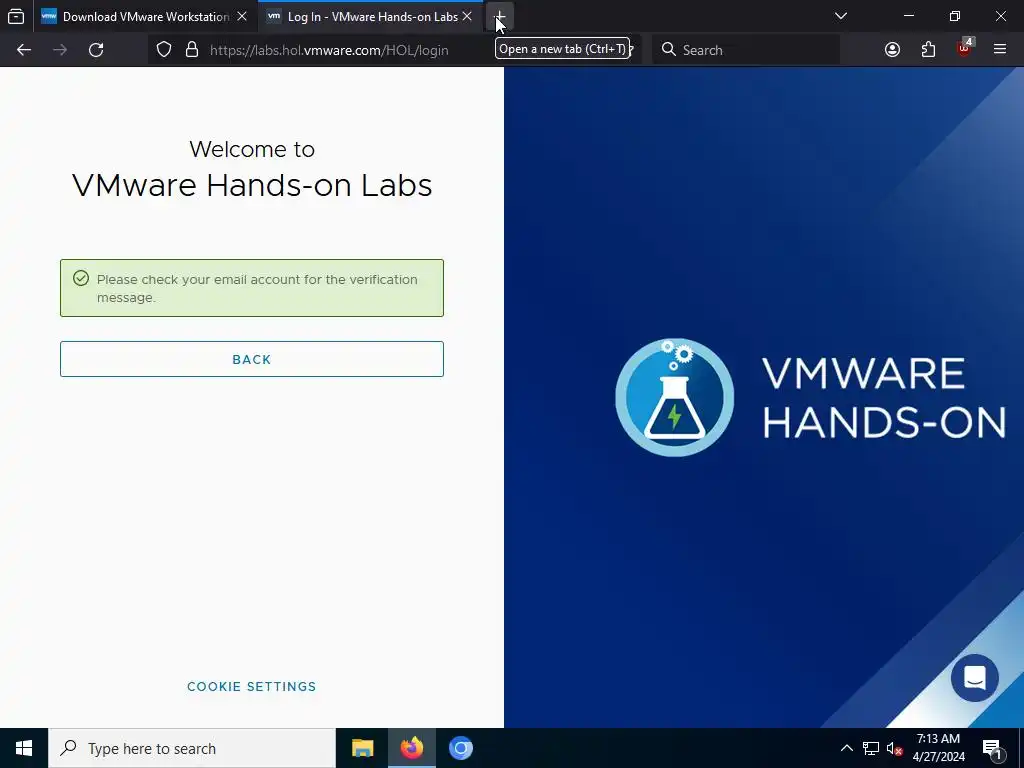
Task: Click the muted volume tray icon
Action: (x=894, y=748)
